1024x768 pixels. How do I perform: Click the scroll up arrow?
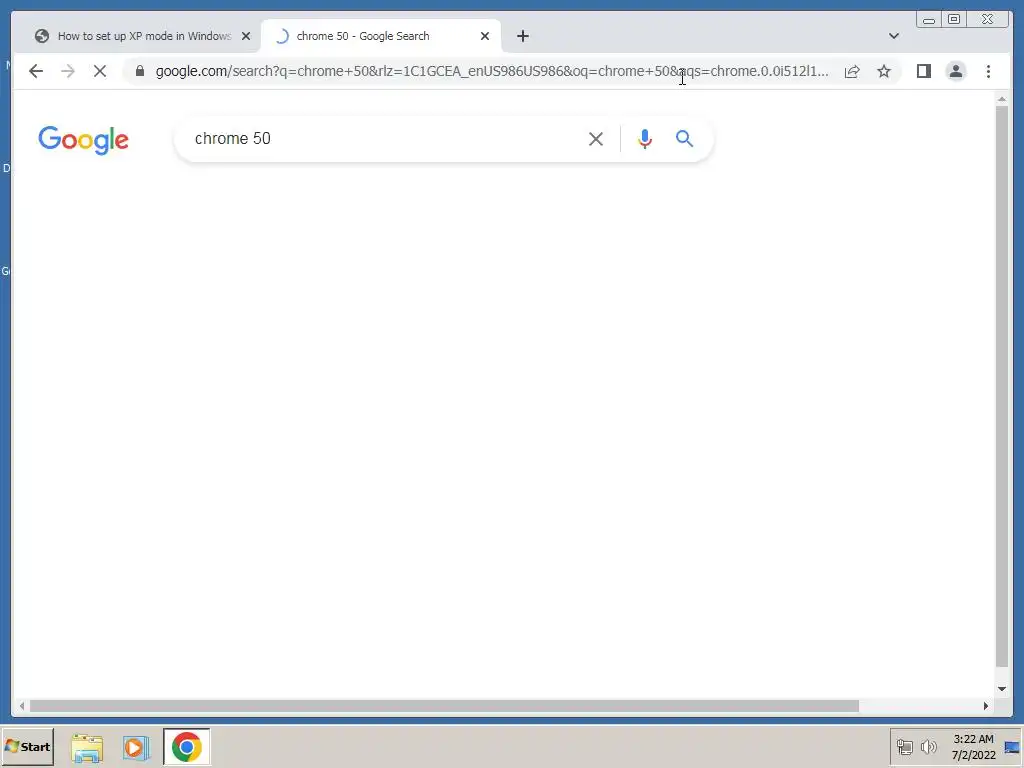[x=1002, y=99]
